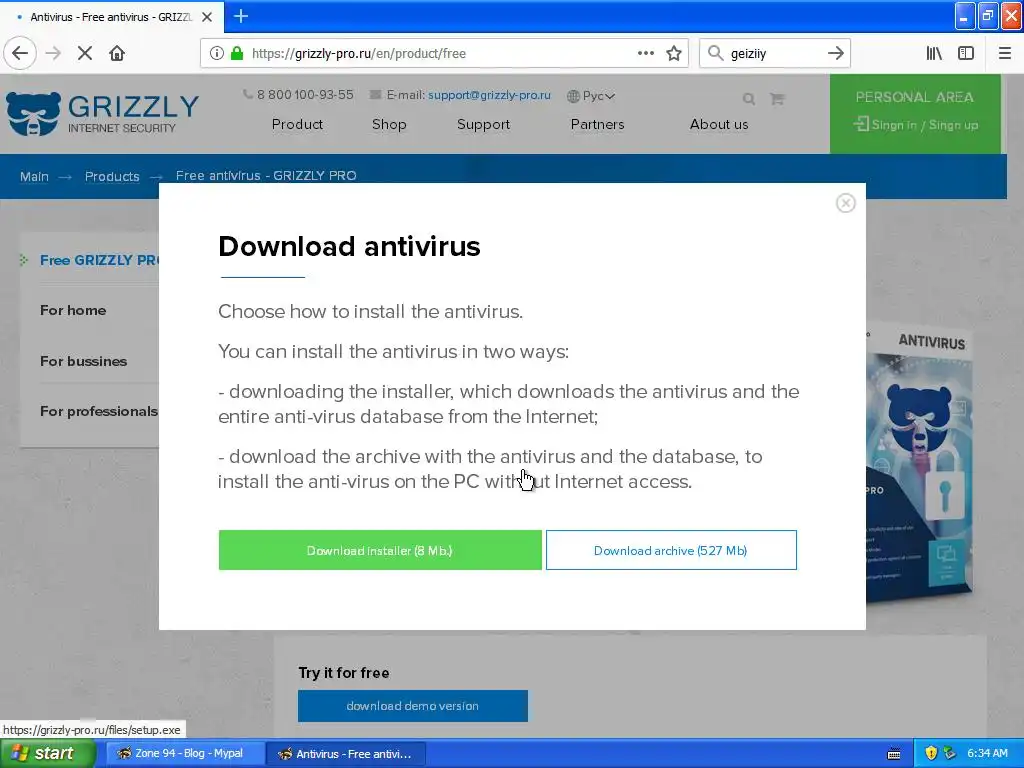
Task: Open the Support menu
Action: (x=483, y=124)
